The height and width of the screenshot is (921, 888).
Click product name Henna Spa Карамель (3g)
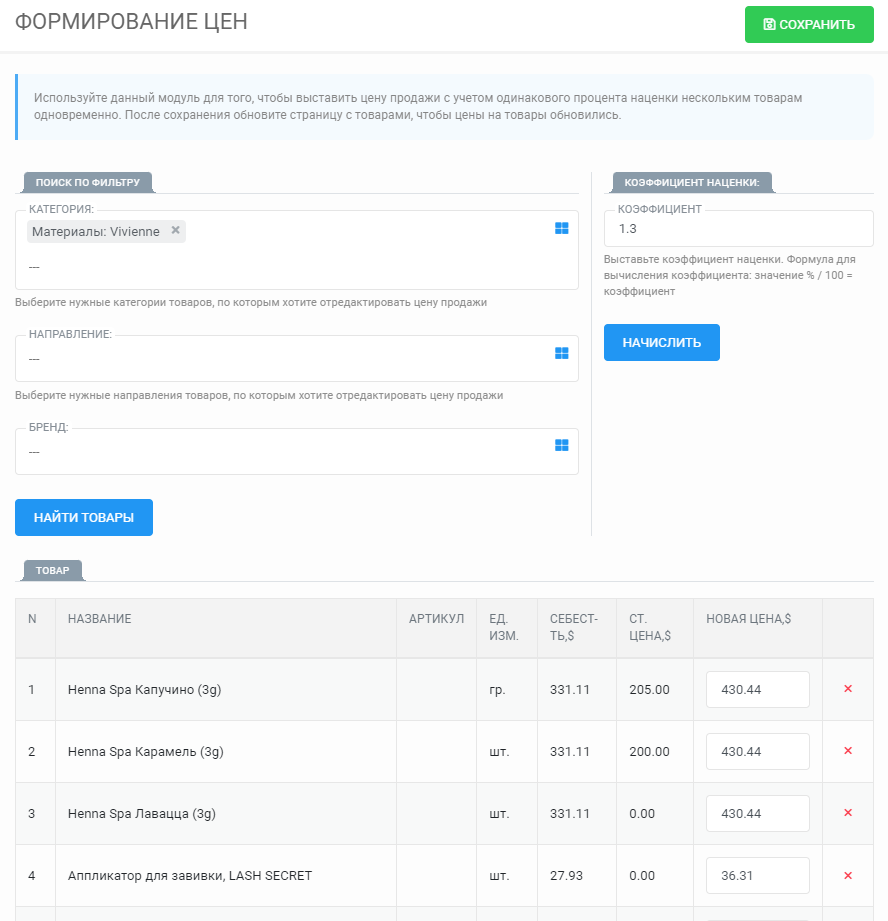click(146, 751)
